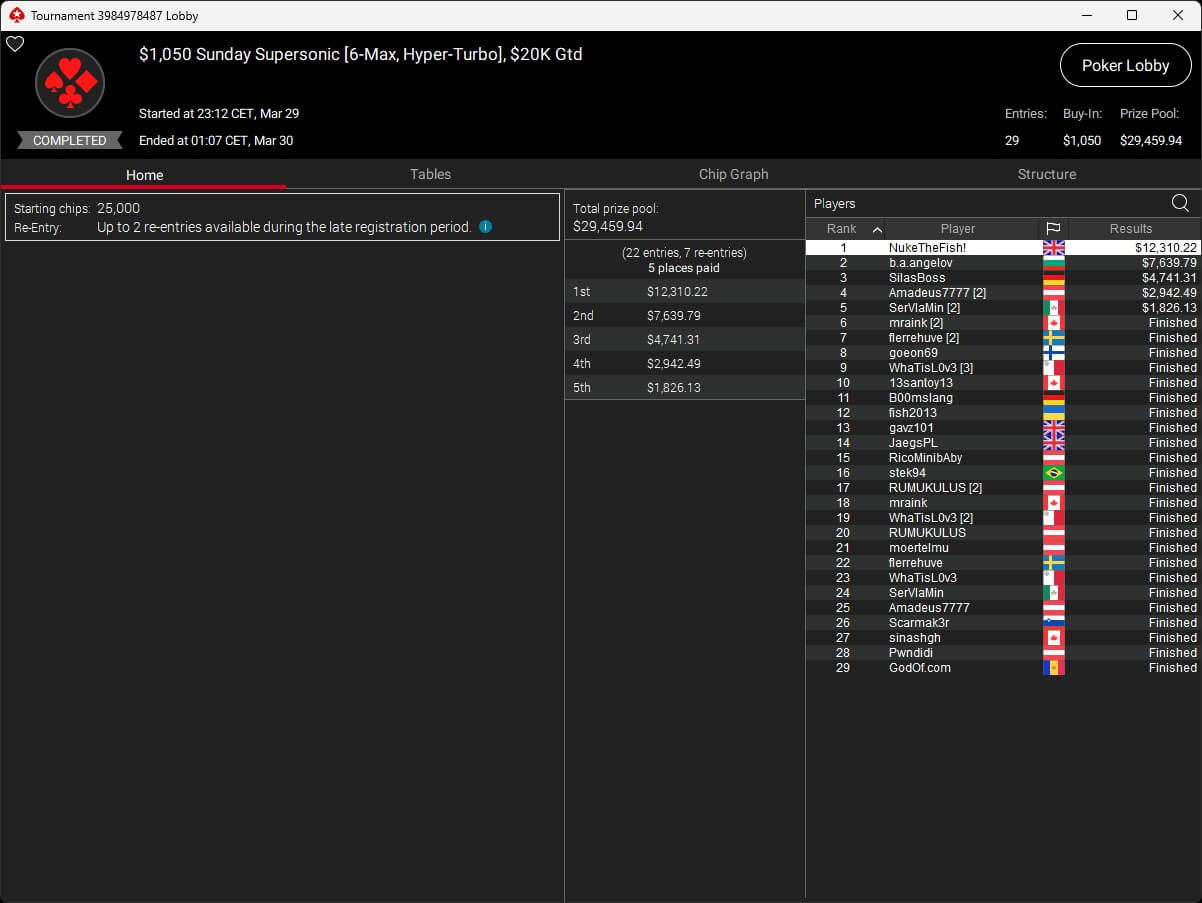Click the heart favorite icon
1202x903 pixels.
tap(15, 44)
